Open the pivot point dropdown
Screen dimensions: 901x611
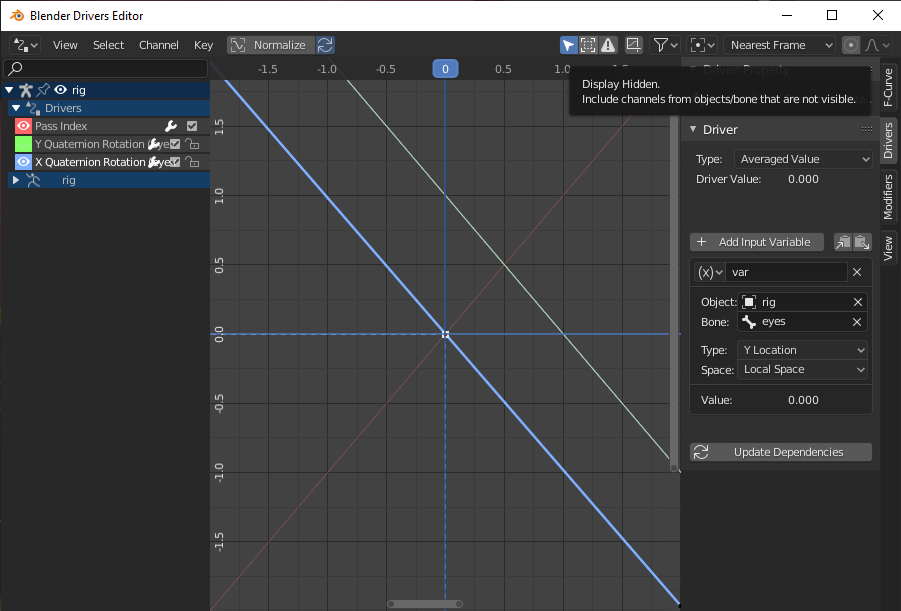pyautogui.click(x=703, y=45)
